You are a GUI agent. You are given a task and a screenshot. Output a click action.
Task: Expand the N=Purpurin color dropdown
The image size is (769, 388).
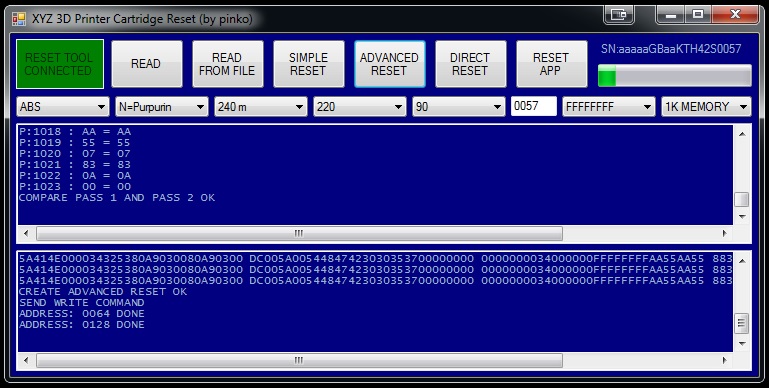(161, 106)
